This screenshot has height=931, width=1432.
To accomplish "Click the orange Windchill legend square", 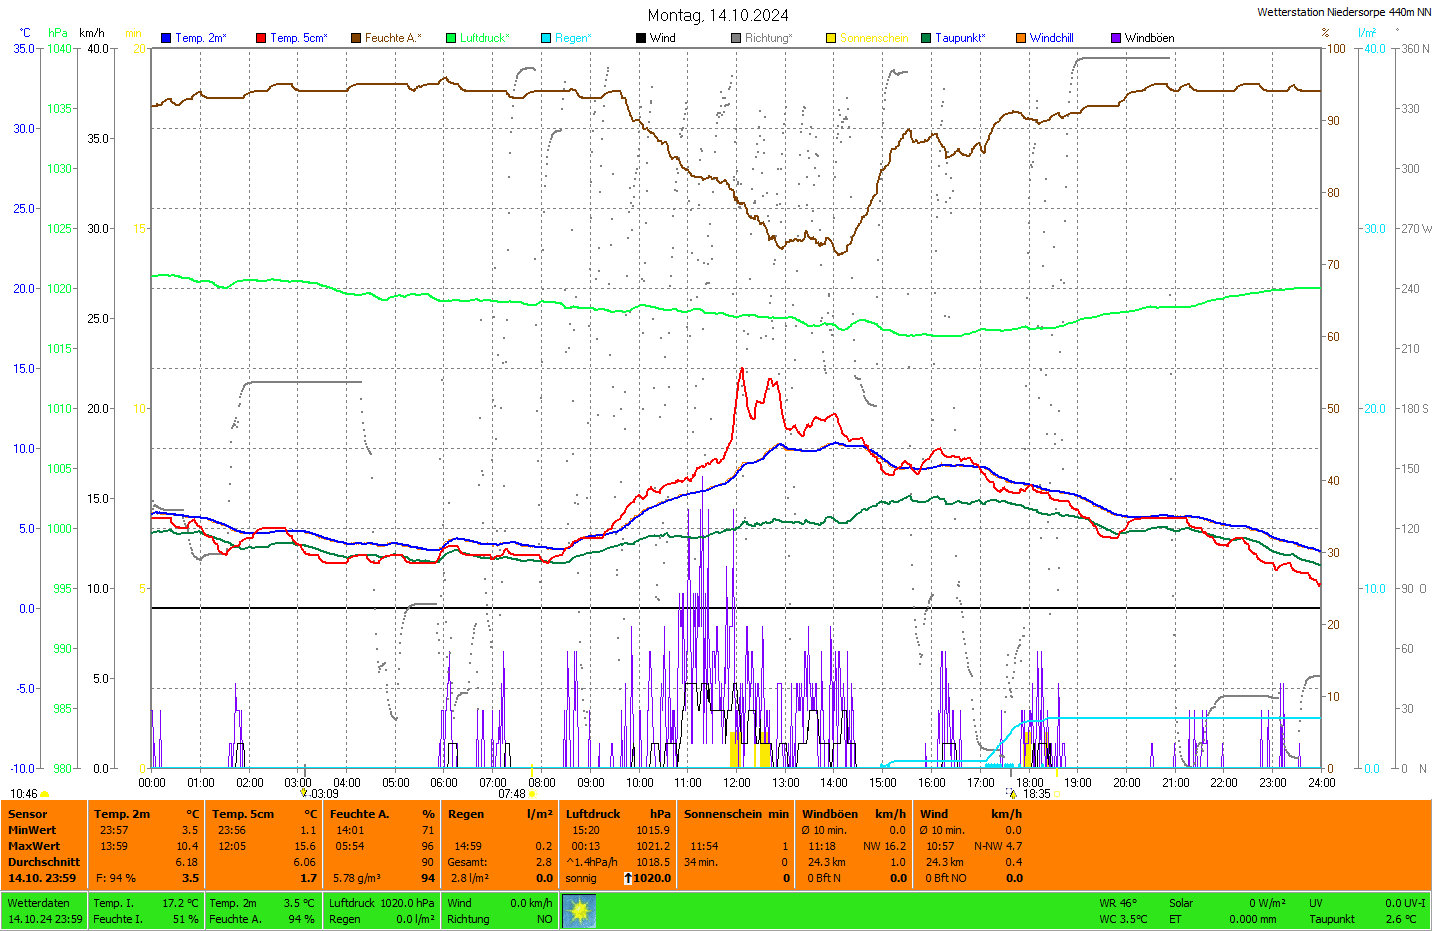I will [1021, 38].
